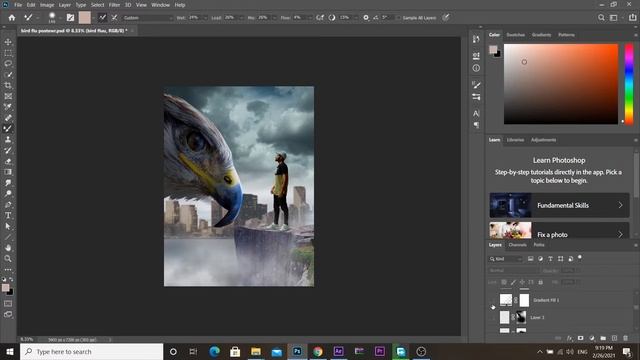Select the Lasso tool

(x=8, y=64)
